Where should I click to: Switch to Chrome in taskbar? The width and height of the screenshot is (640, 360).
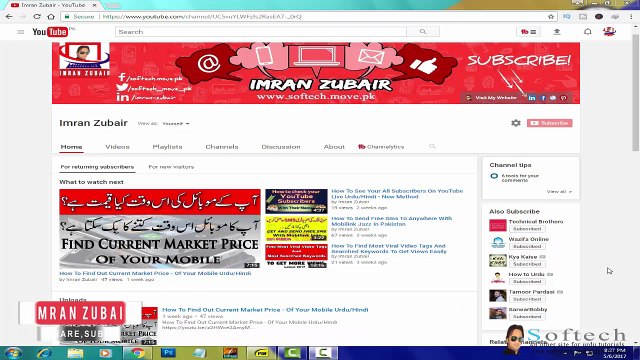click(138, 353)
